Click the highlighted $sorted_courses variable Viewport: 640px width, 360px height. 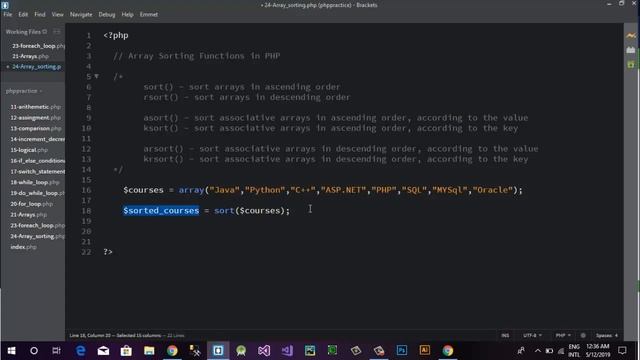161,211
